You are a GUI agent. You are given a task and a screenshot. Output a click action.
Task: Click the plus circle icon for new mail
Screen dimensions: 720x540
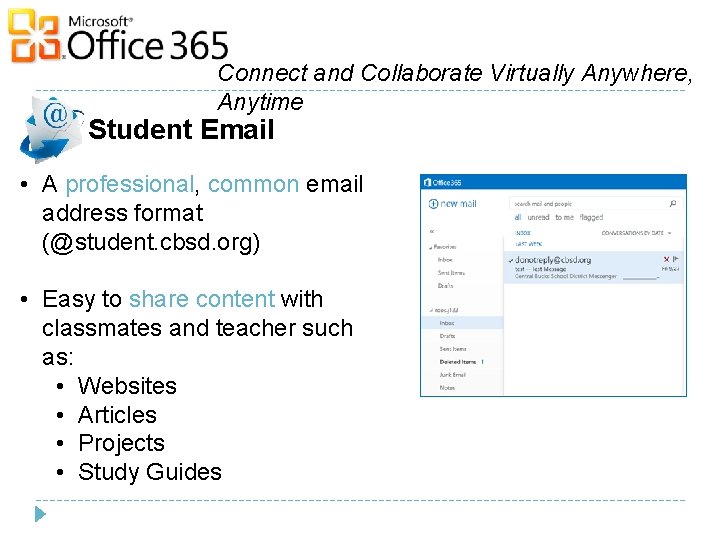(x=433, y=204)
